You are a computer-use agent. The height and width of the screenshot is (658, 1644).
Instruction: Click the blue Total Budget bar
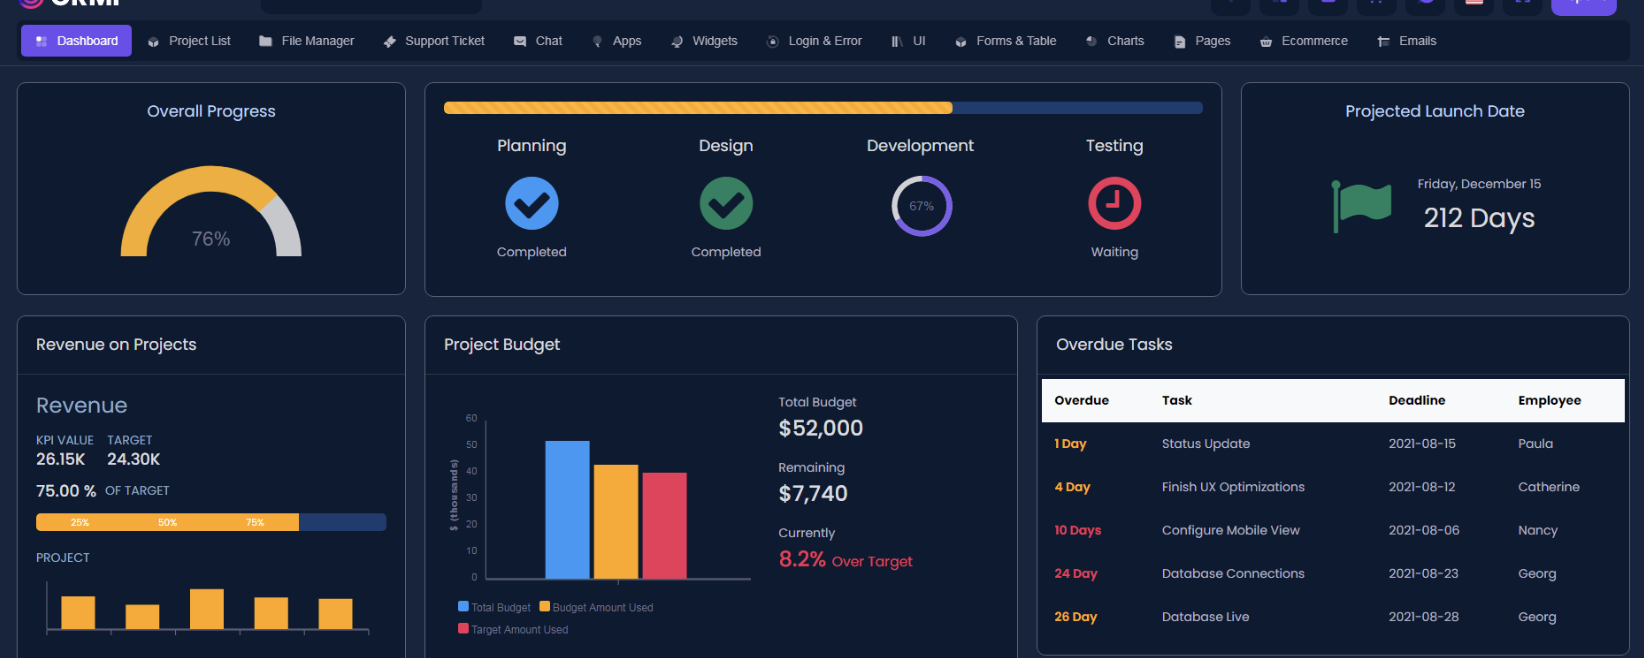coord(567,510)
